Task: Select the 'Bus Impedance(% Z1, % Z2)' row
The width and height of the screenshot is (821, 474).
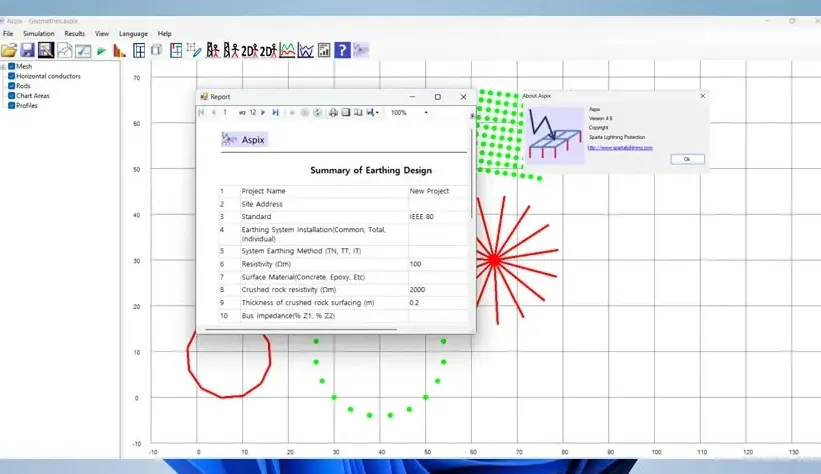Action: coord(343,316)
